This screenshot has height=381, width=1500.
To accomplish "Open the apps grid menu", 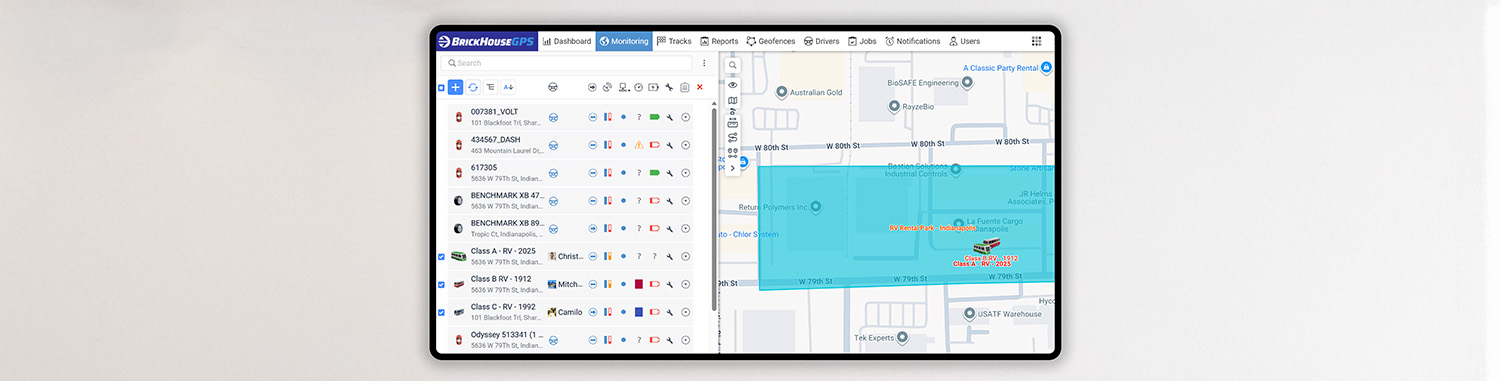I will (x=1036, y=41).
